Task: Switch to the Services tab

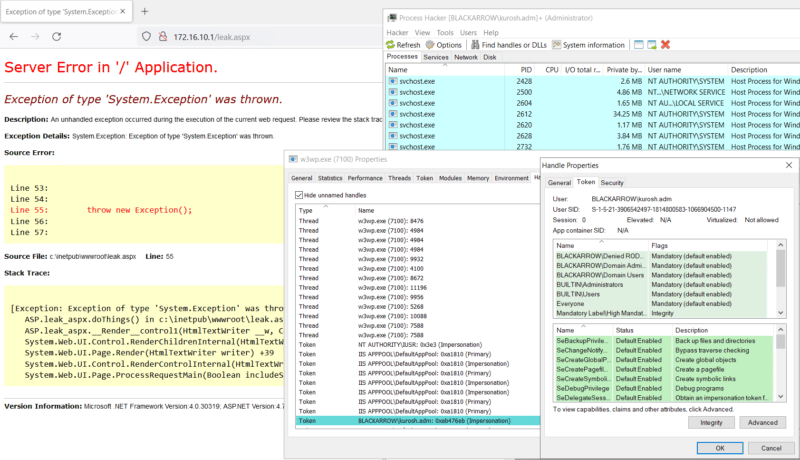Action: (436, 57)
